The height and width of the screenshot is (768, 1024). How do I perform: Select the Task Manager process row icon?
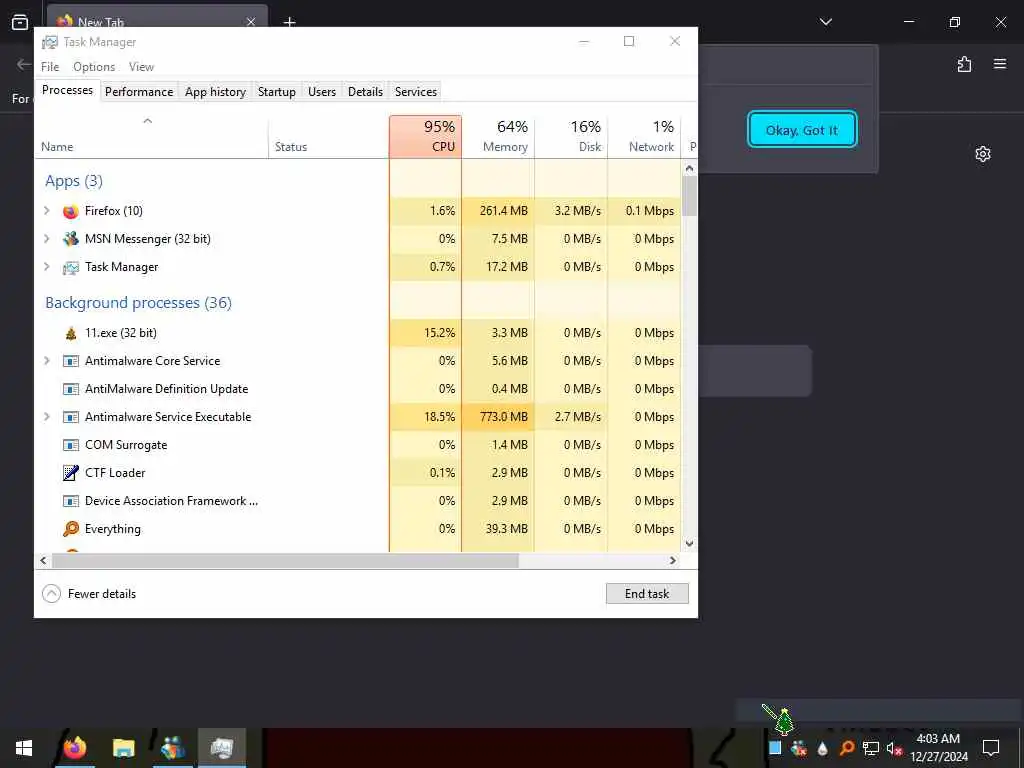[x=71, y=267]
